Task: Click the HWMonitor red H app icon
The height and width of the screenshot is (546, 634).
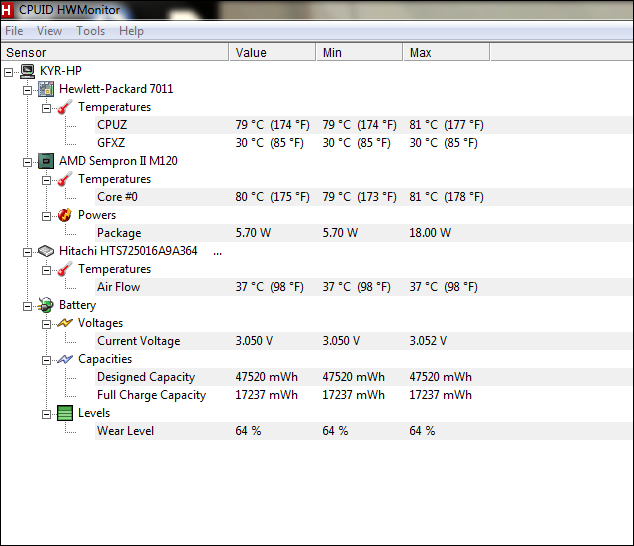Action: pyautogui.click(x=7, y=10)
